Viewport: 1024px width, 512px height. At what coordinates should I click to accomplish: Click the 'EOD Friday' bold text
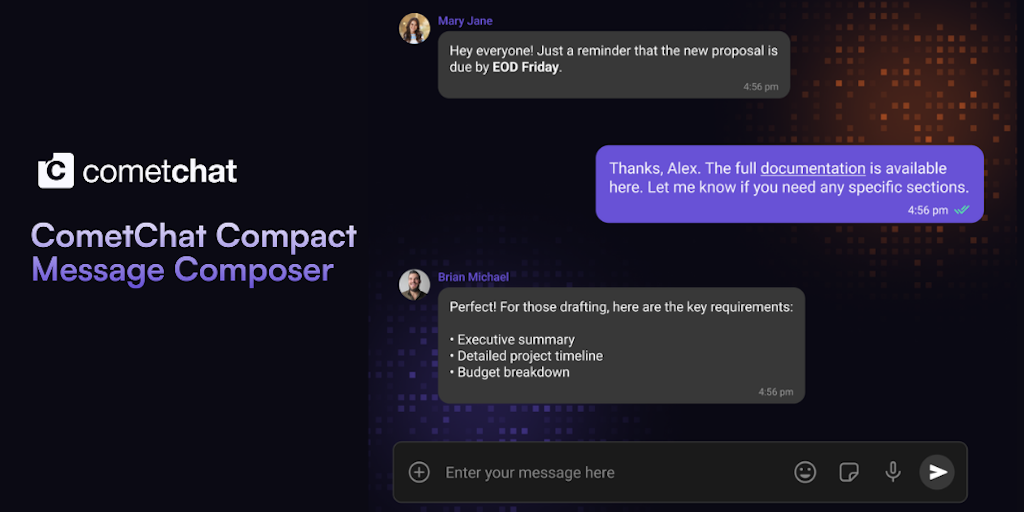526,68
